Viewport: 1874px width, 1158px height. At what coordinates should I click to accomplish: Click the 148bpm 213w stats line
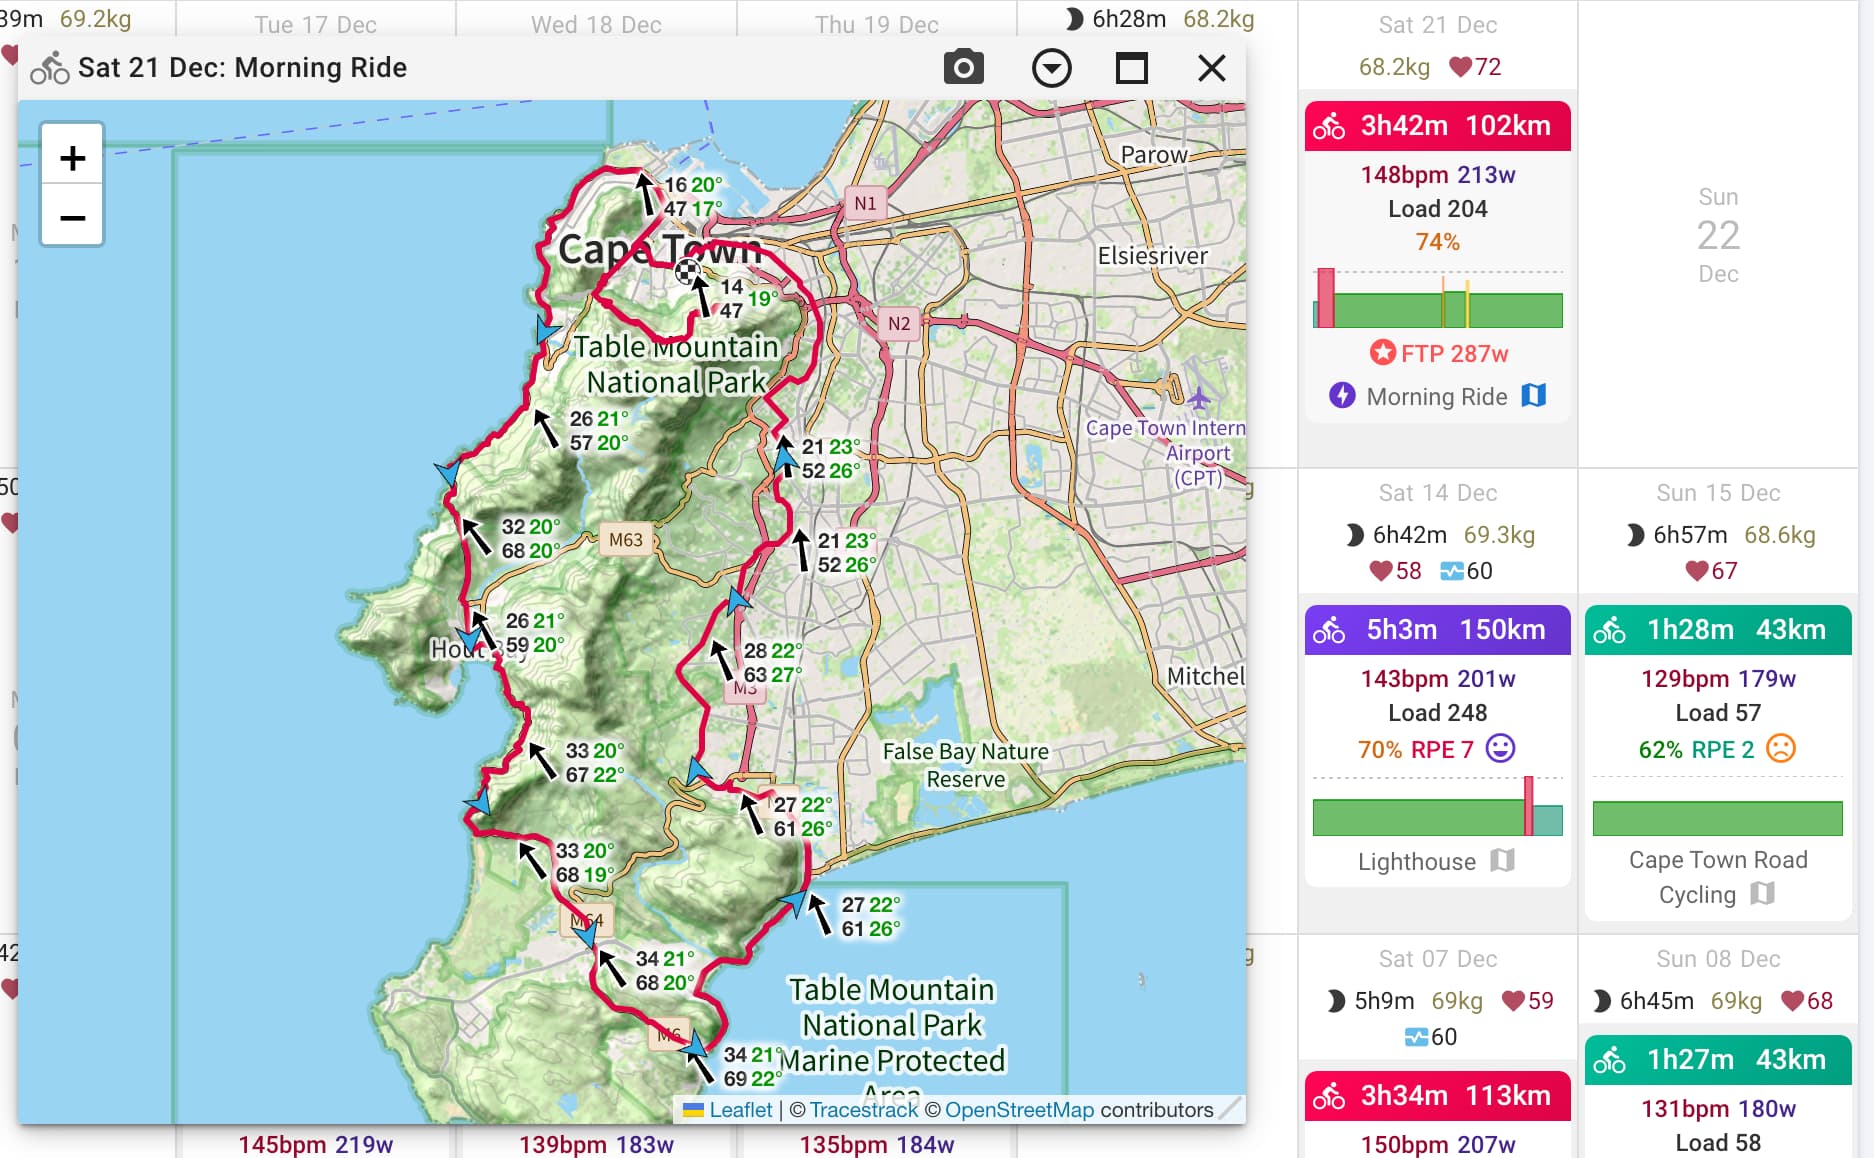click(x=1437, y=175)
